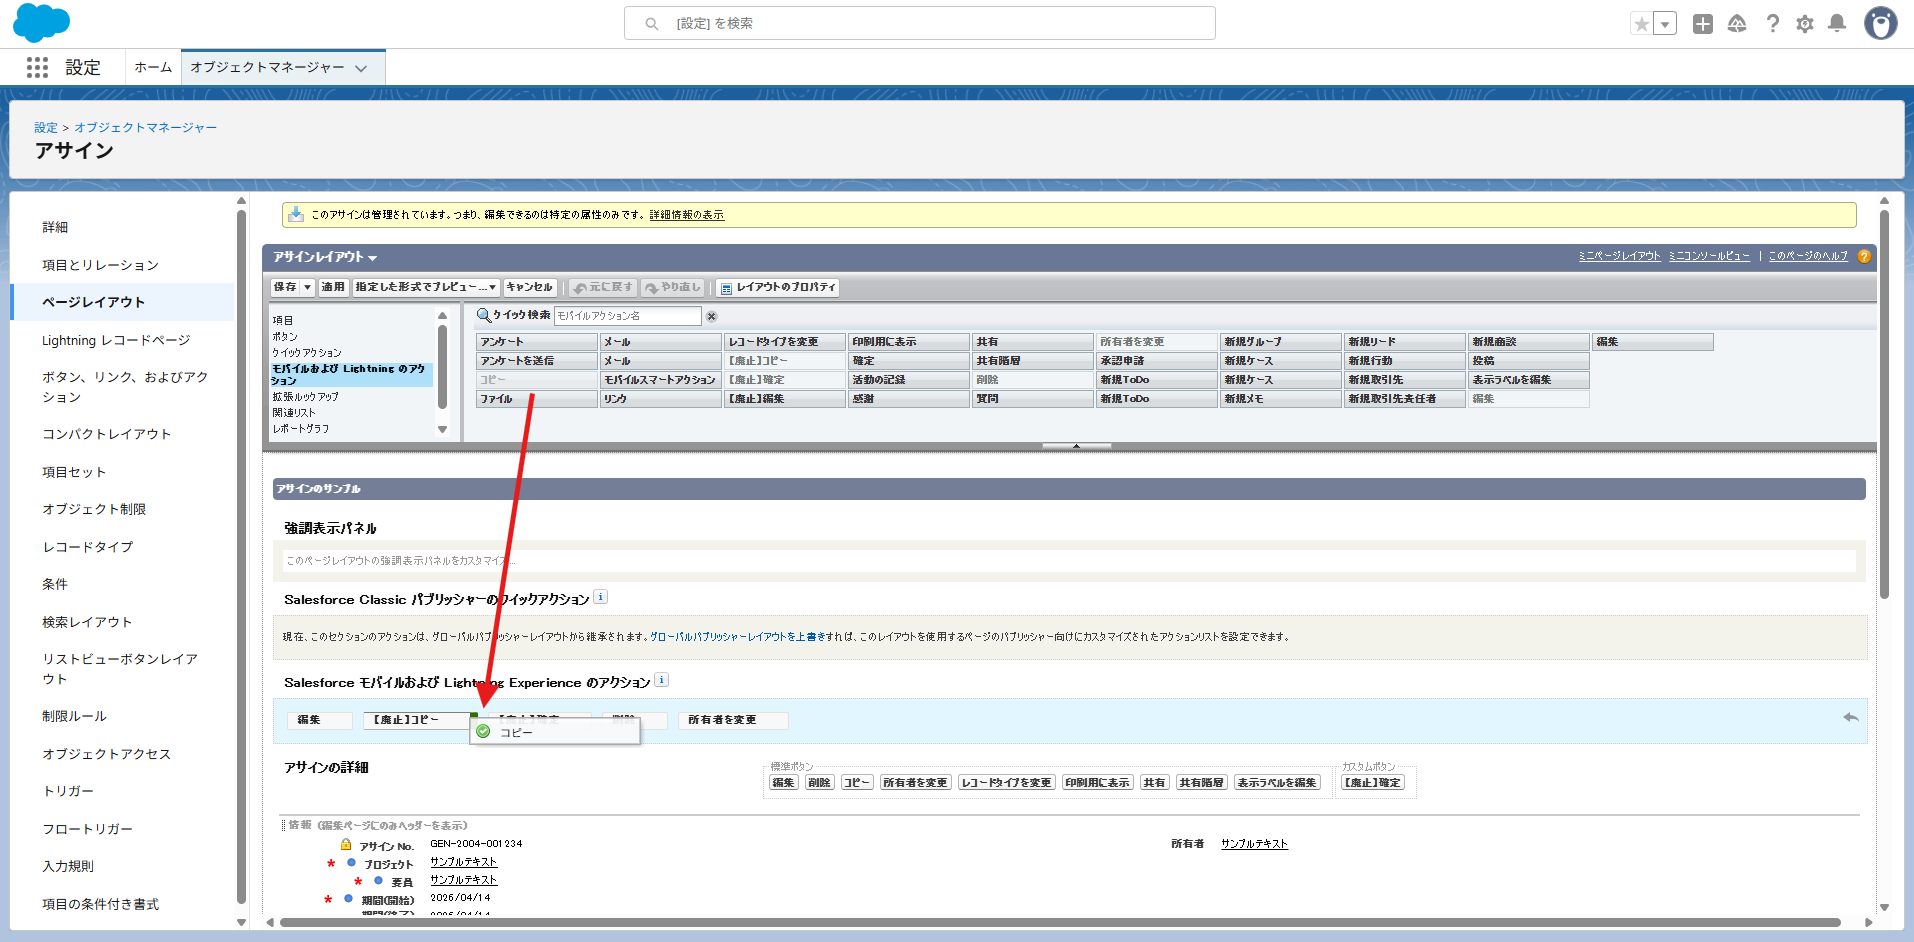
Task: Open the 詳細情報の表示 link
Action: click(x=686, y=215)
